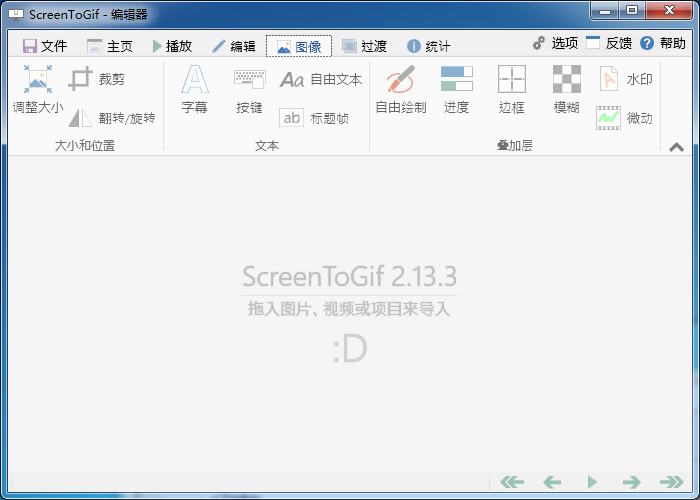The image size is (700, 500).
Task: Add a 标题帧 (Title Frame)
Action: coord(314,118)
